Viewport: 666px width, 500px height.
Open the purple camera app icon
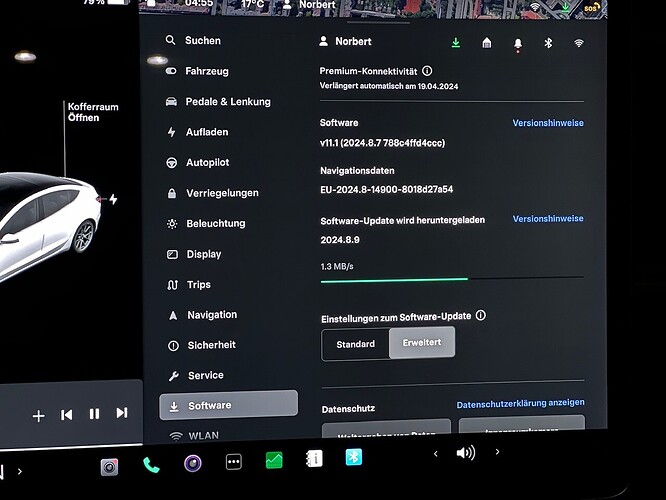[192, 463]
